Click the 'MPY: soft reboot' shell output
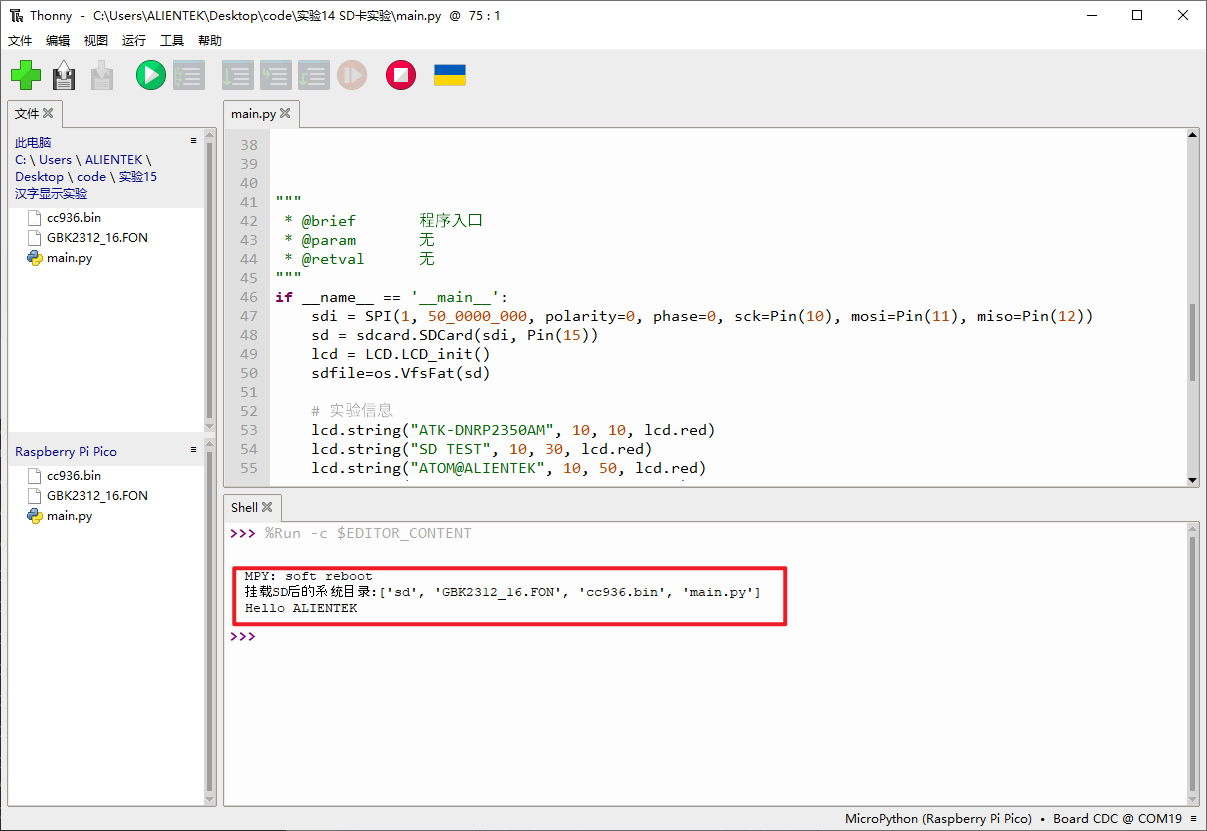This screenshot has height=831, width=1207. point(308,576)
